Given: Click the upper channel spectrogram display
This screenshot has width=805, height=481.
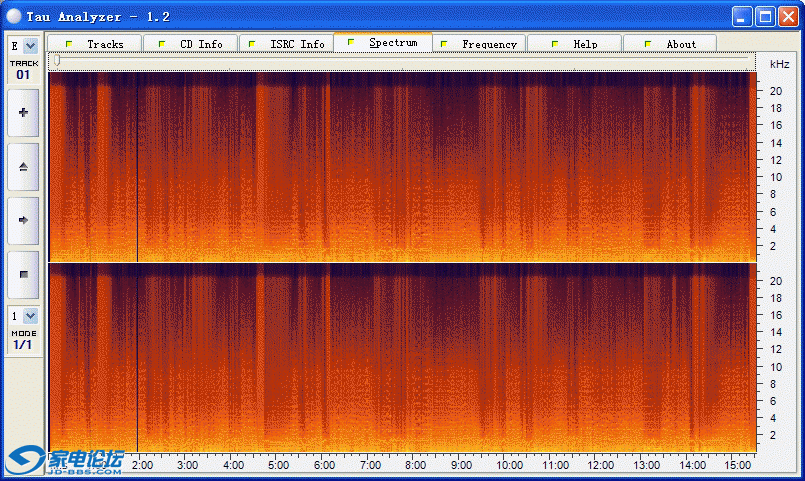Looking at the screenshot, I should [400, 166].
